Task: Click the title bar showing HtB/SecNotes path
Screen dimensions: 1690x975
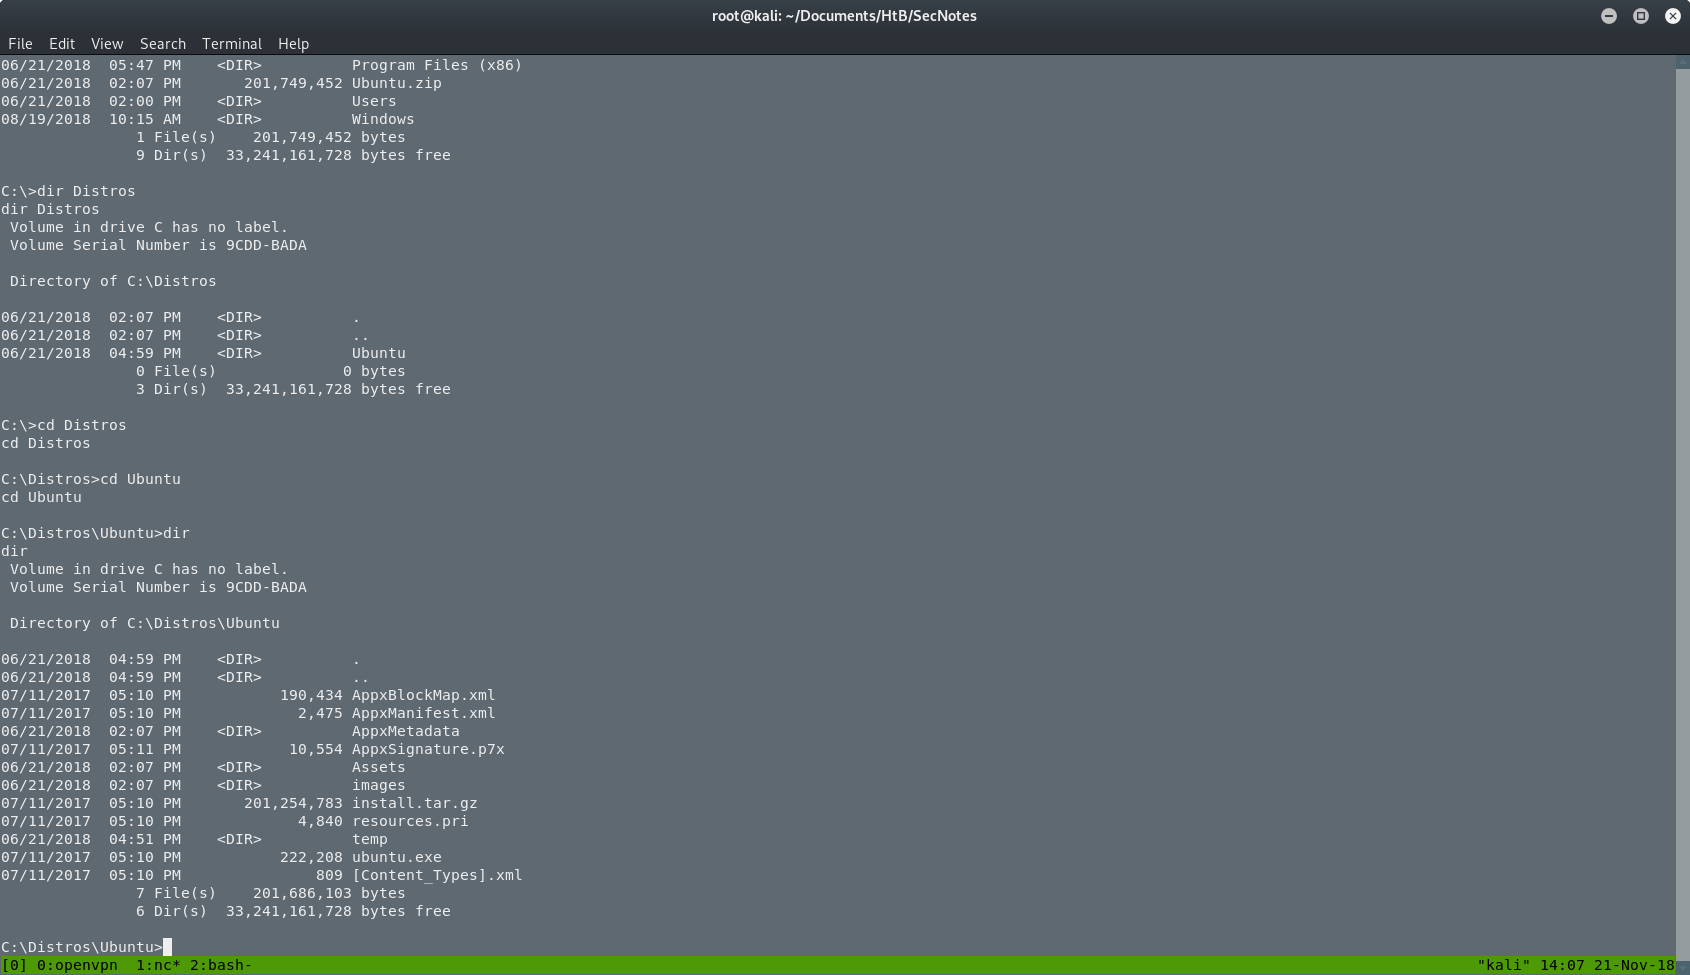Action: tap(845, 15)
